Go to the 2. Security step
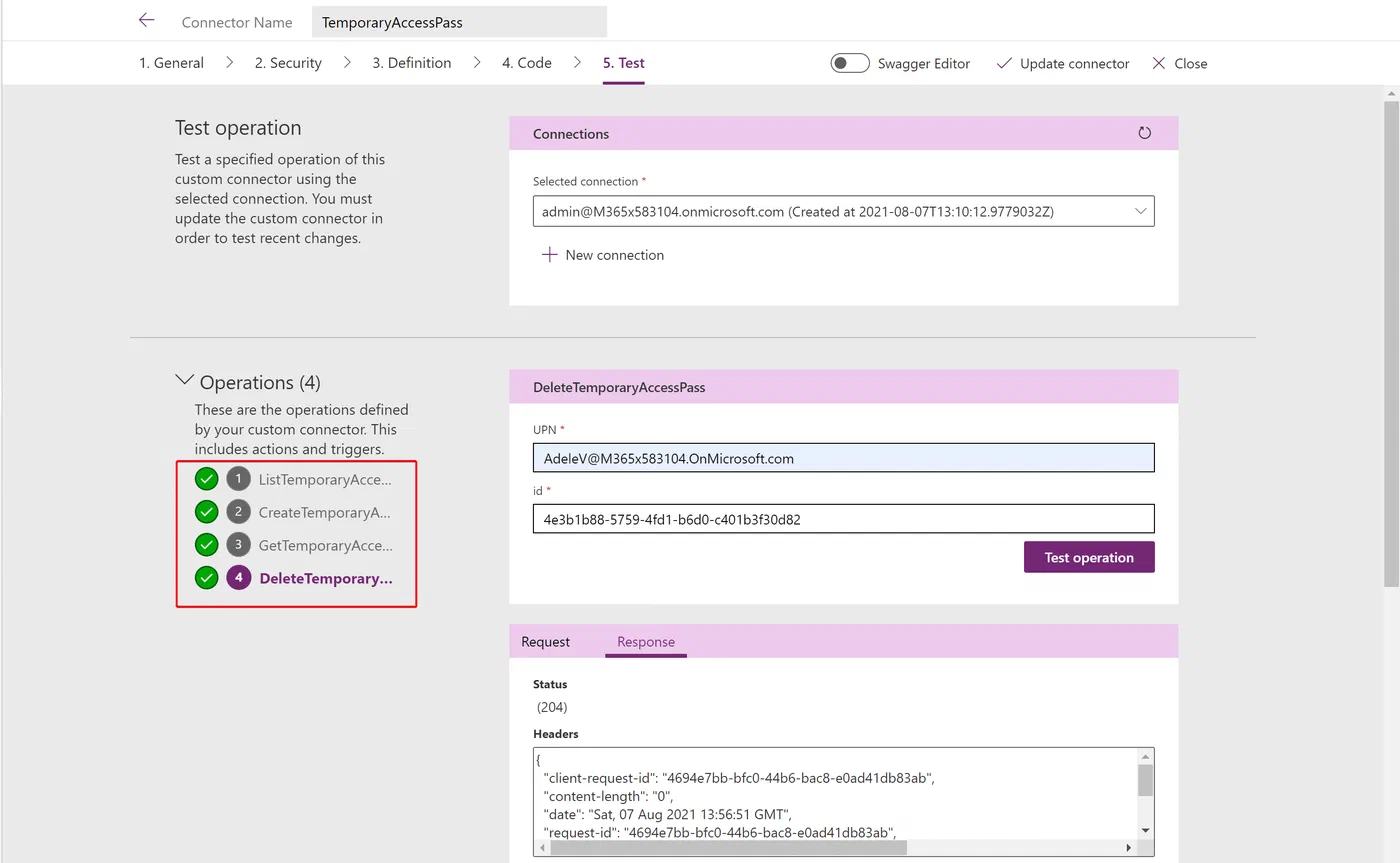1400x863 pixels. click(288, 63)
